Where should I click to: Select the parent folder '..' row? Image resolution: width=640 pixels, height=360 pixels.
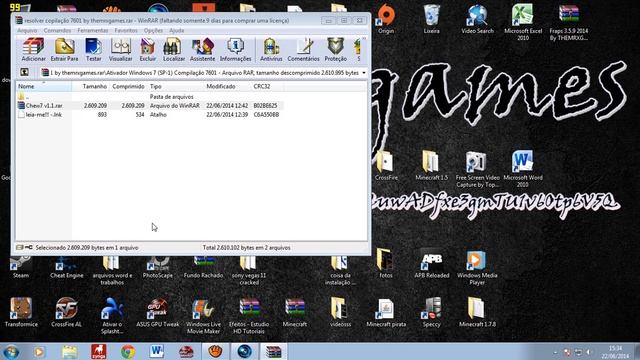click(x=150, y=97)
